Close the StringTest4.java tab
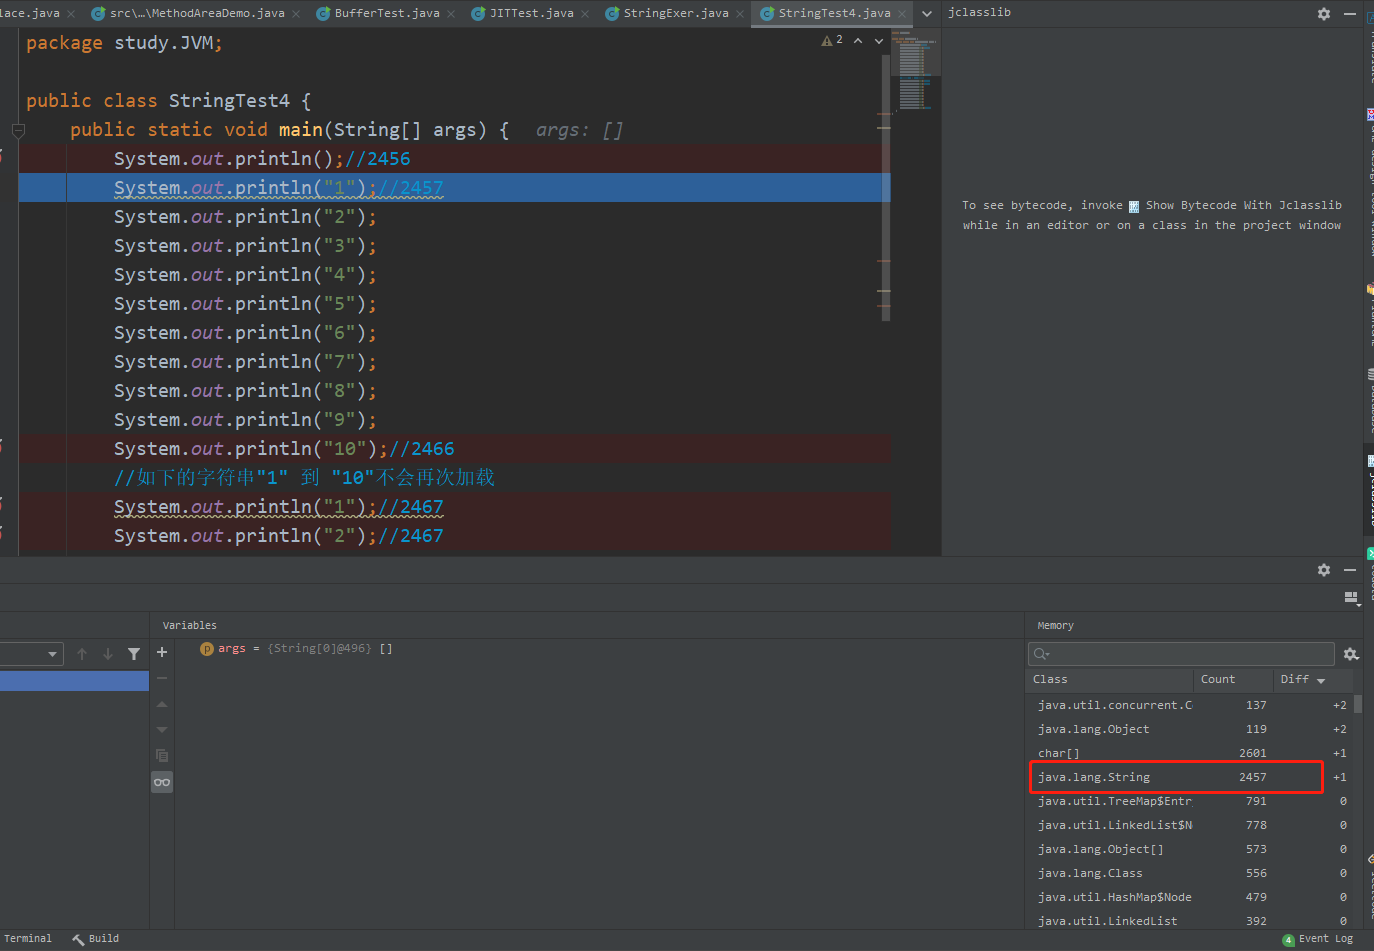 point(902,14)
